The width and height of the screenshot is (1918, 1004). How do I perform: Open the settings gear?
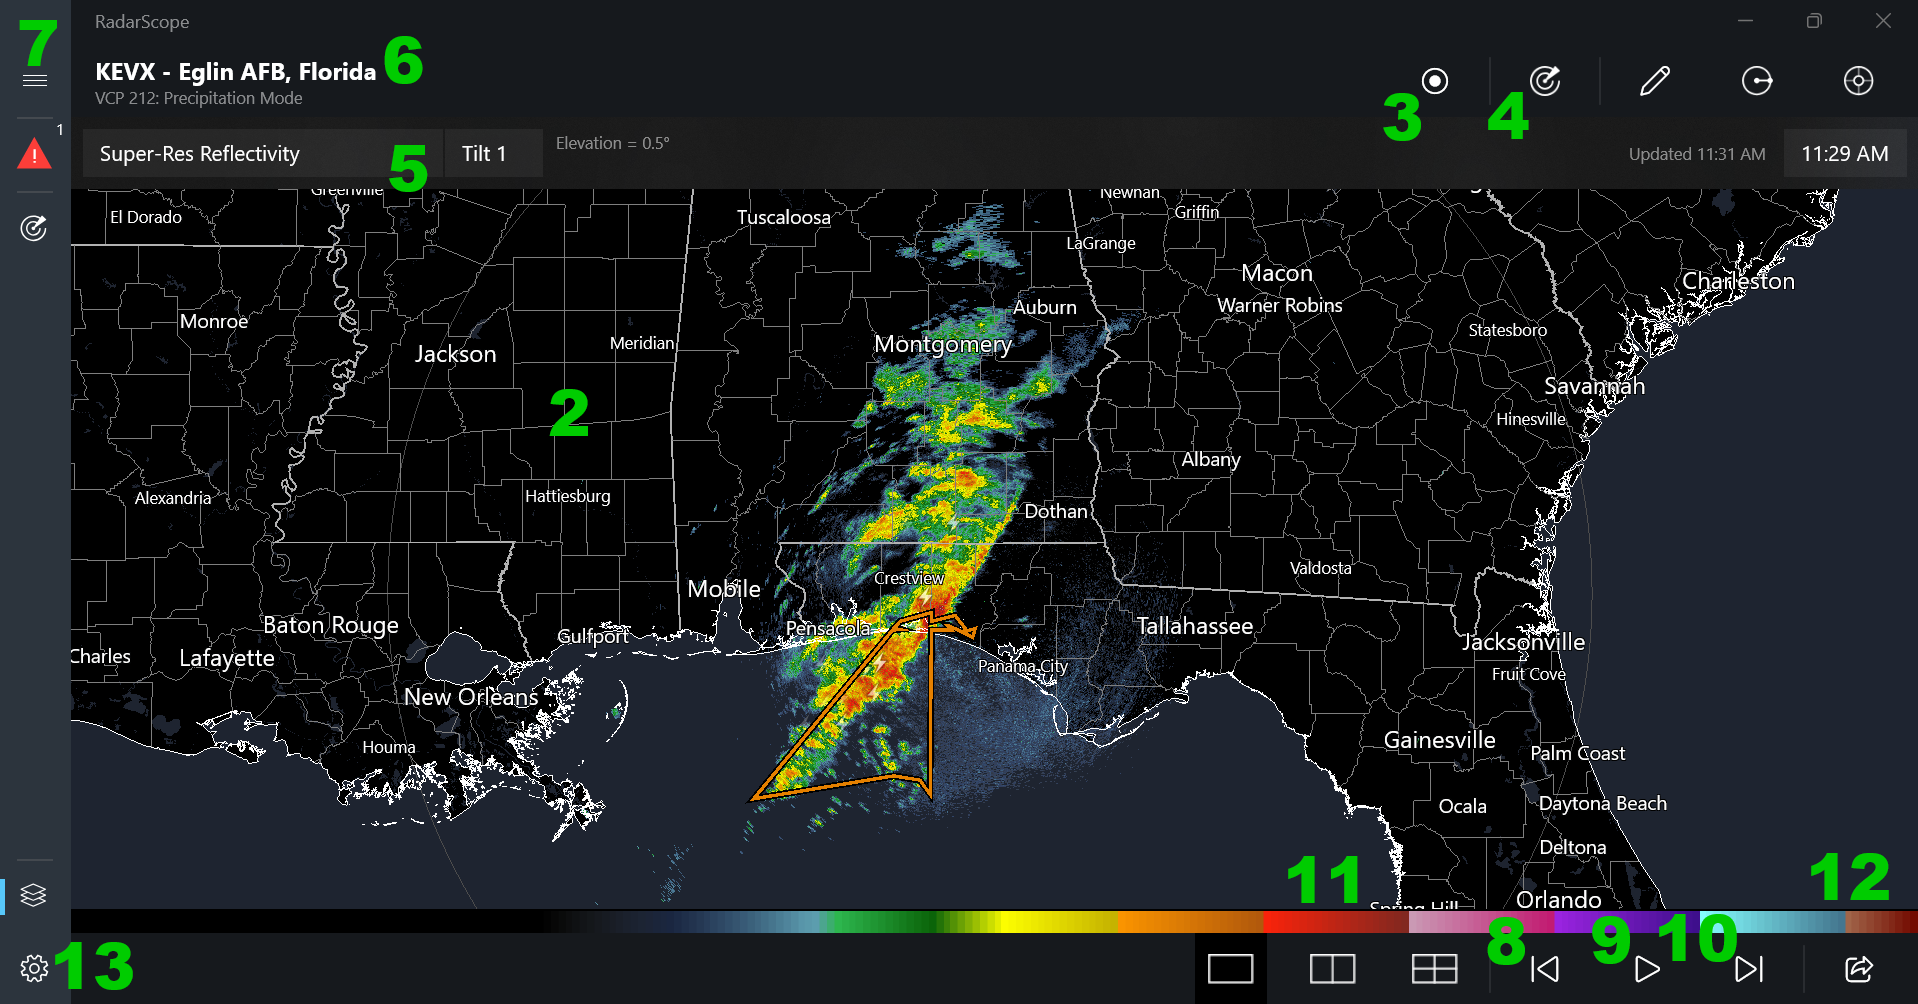tap(34, 968)
